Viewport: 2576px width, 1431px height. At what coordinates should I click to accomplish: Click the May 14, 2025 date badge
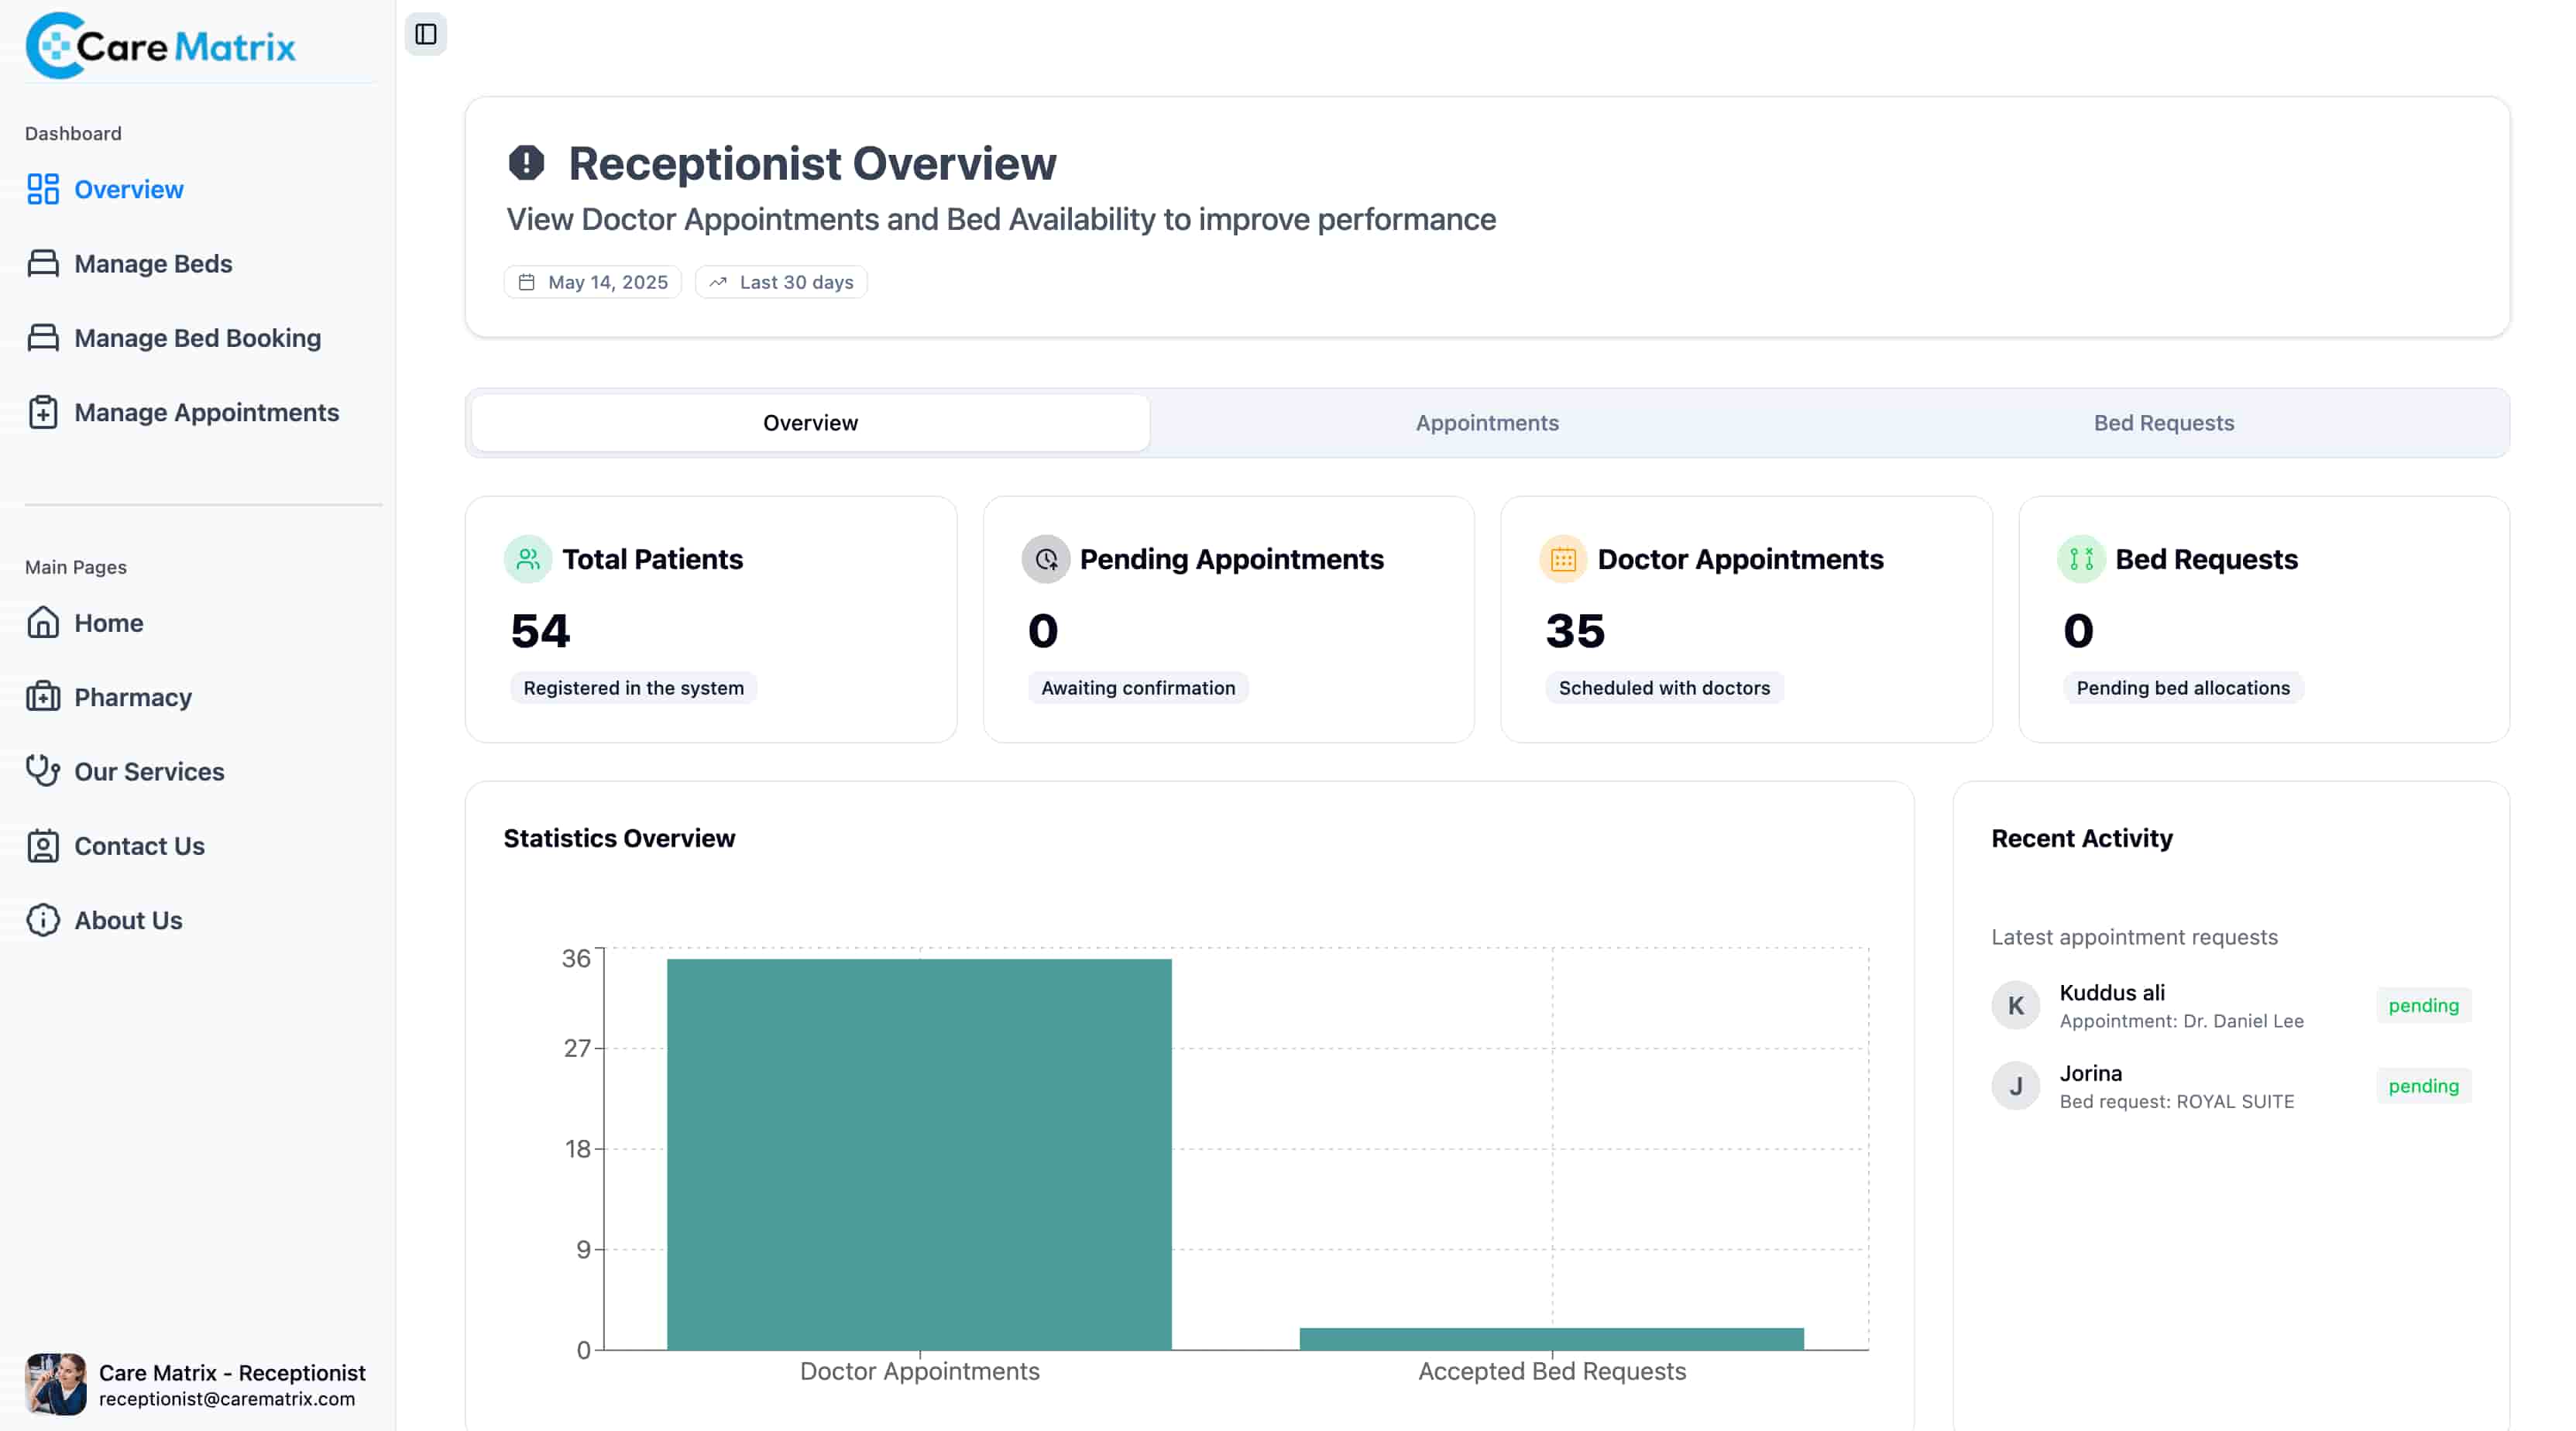tap(593, 282)
